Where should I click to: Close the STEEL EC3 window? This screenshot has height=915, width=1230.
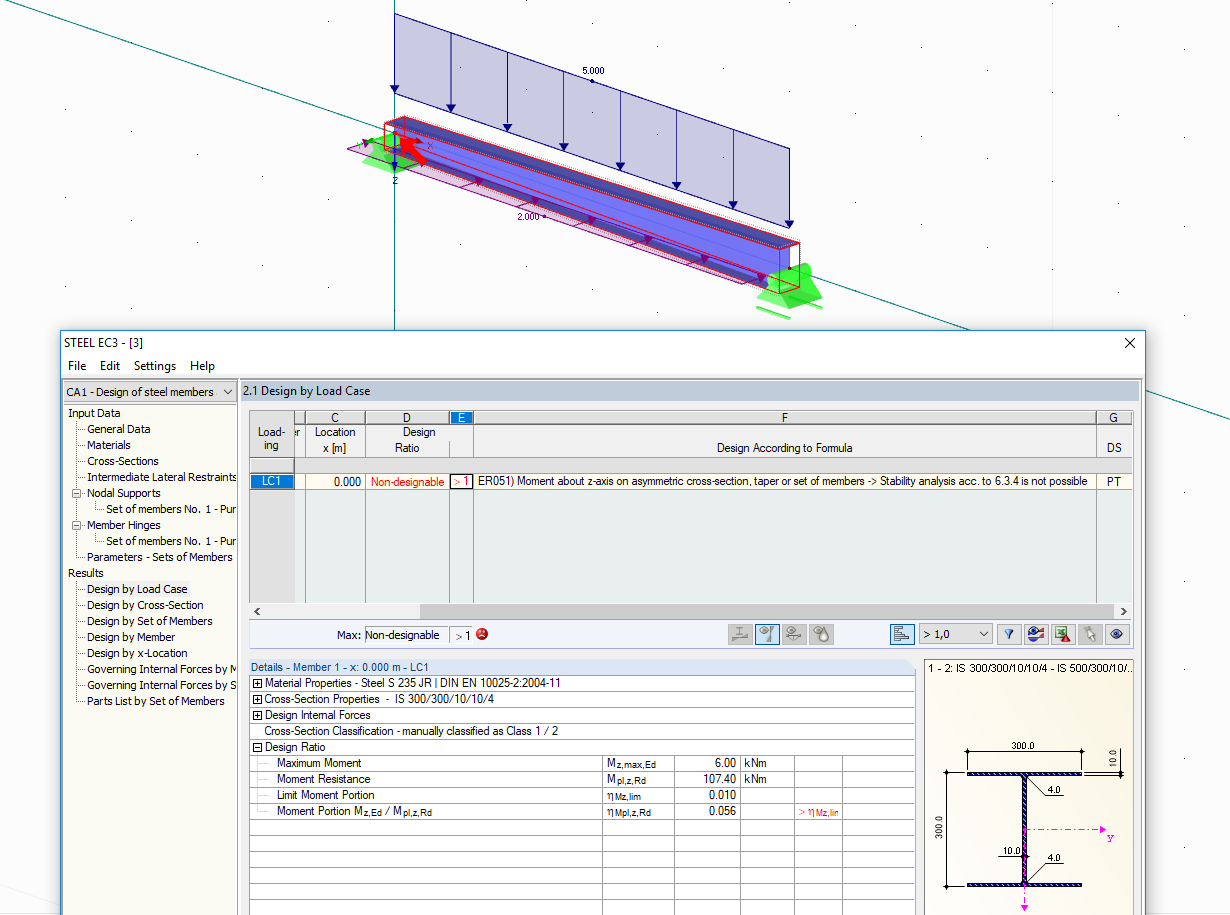1130,343
